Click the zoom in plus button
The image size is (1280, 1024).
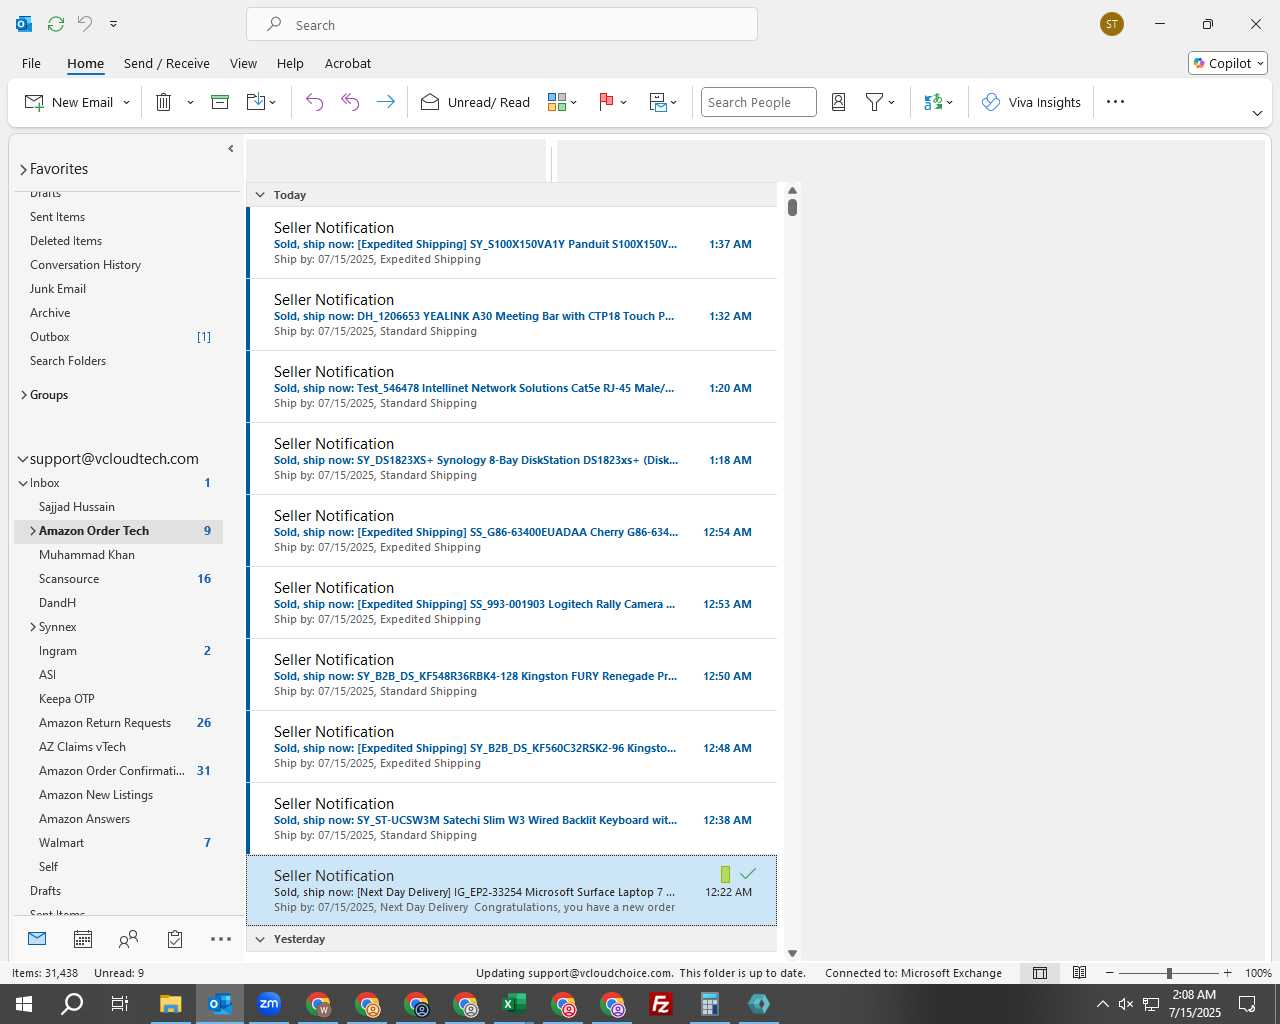point(1227,973)
